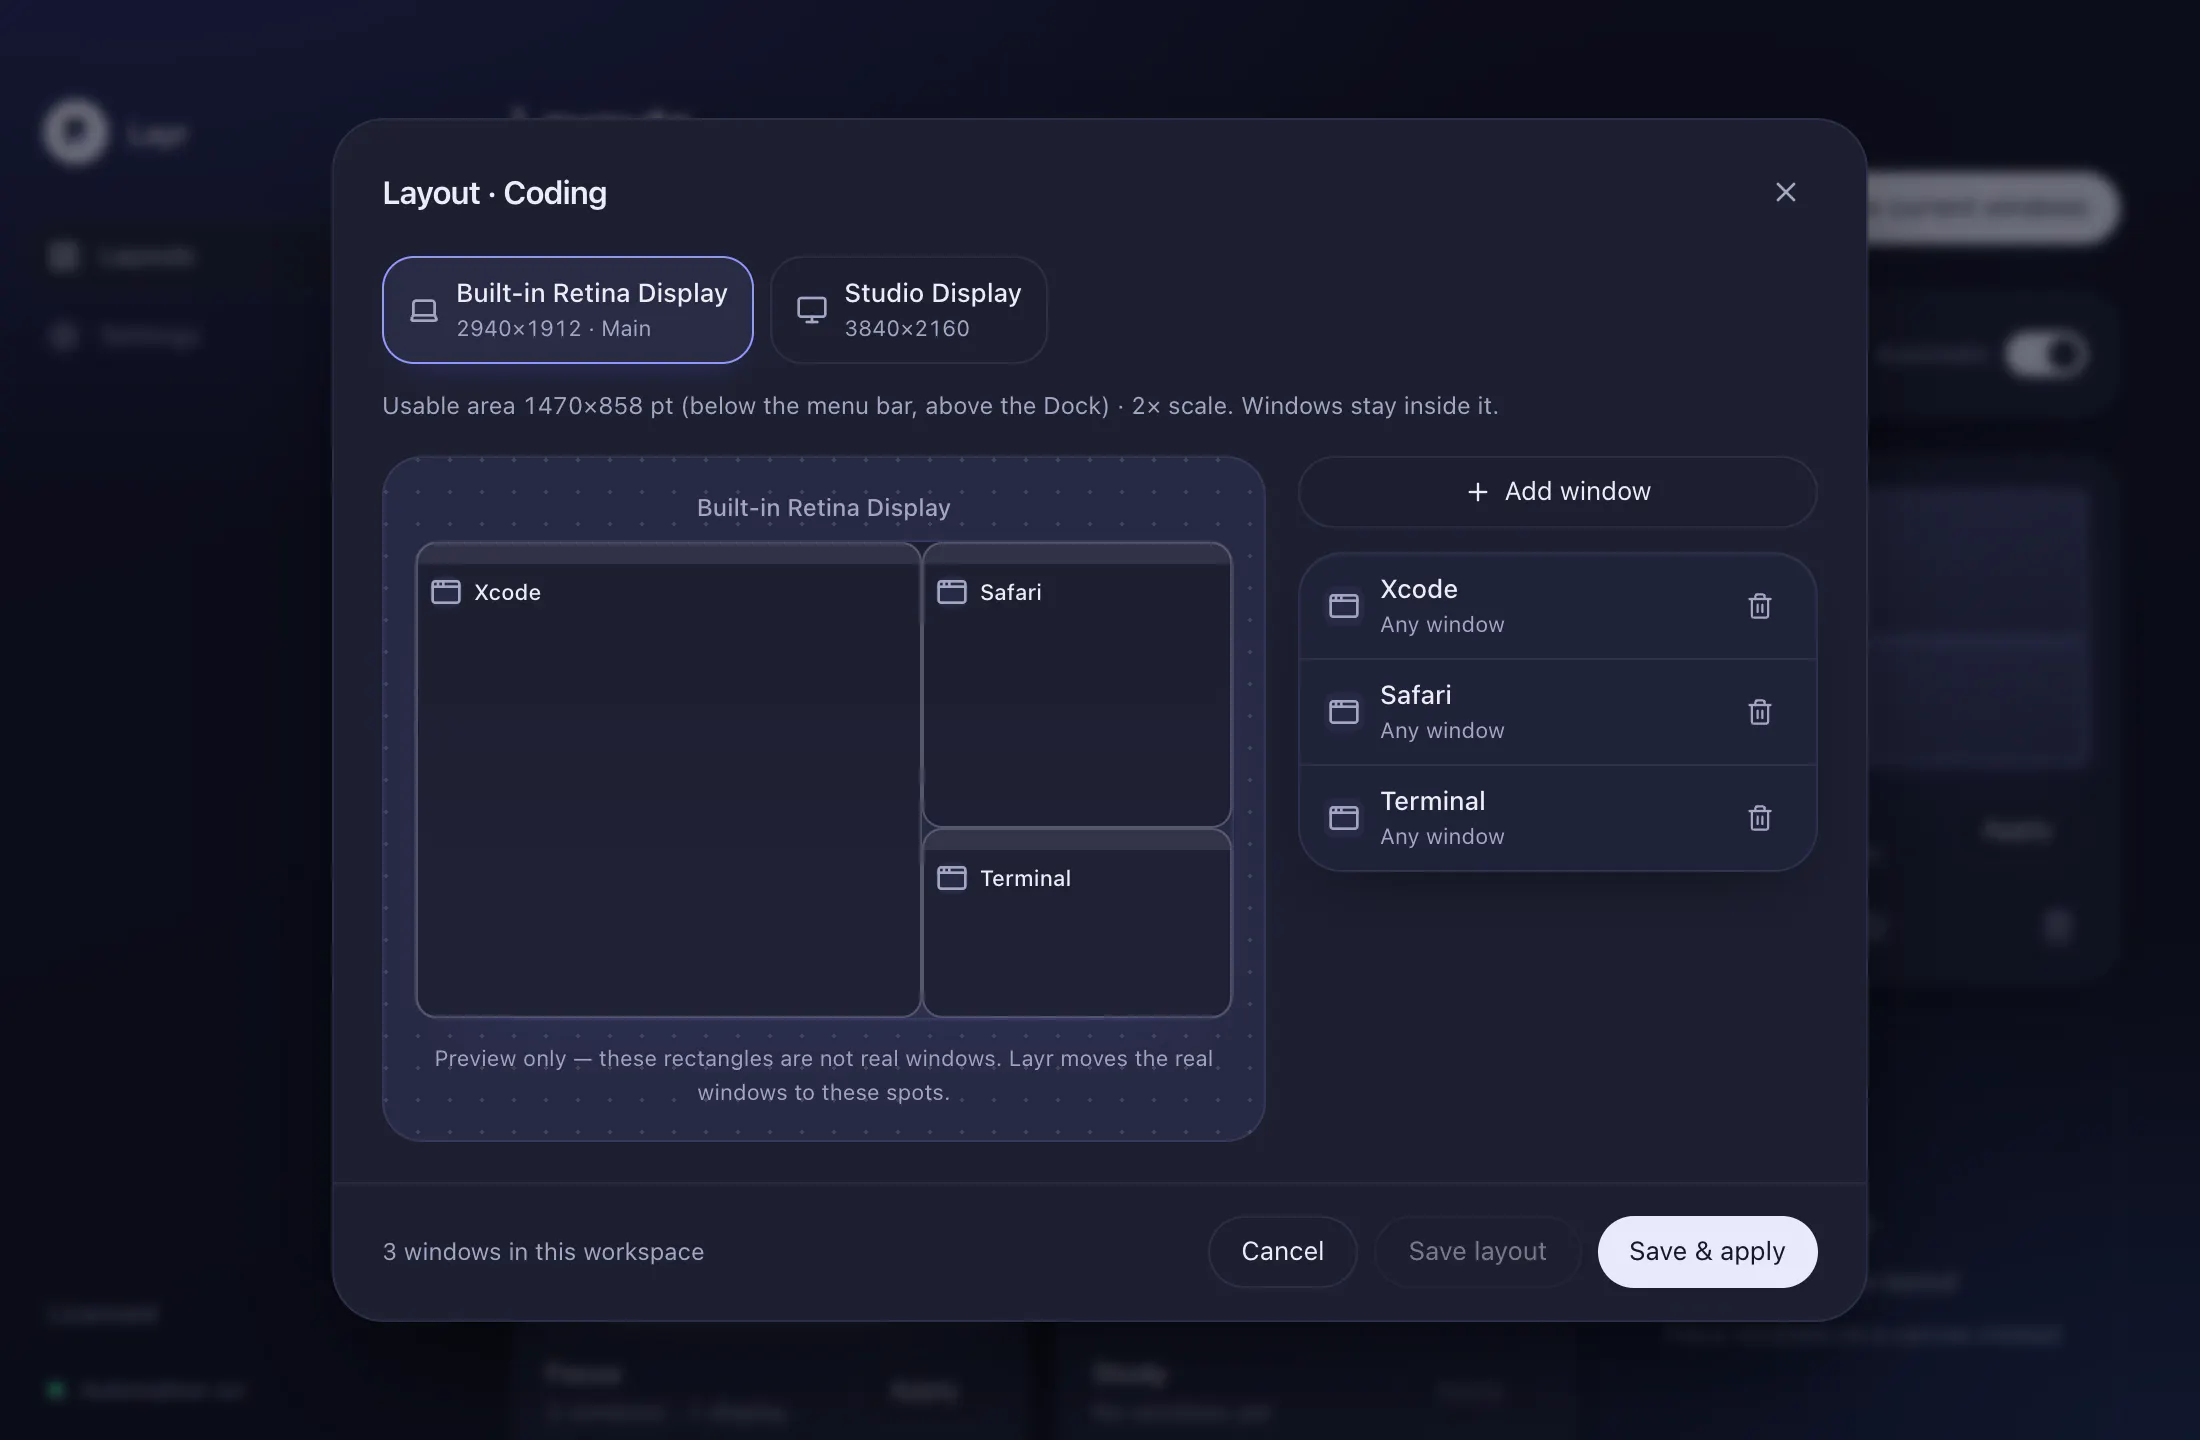Click the monitor icon on Studio Display tab
Viewport: 2200px width, 1440px height.
(x=811, y=310)
